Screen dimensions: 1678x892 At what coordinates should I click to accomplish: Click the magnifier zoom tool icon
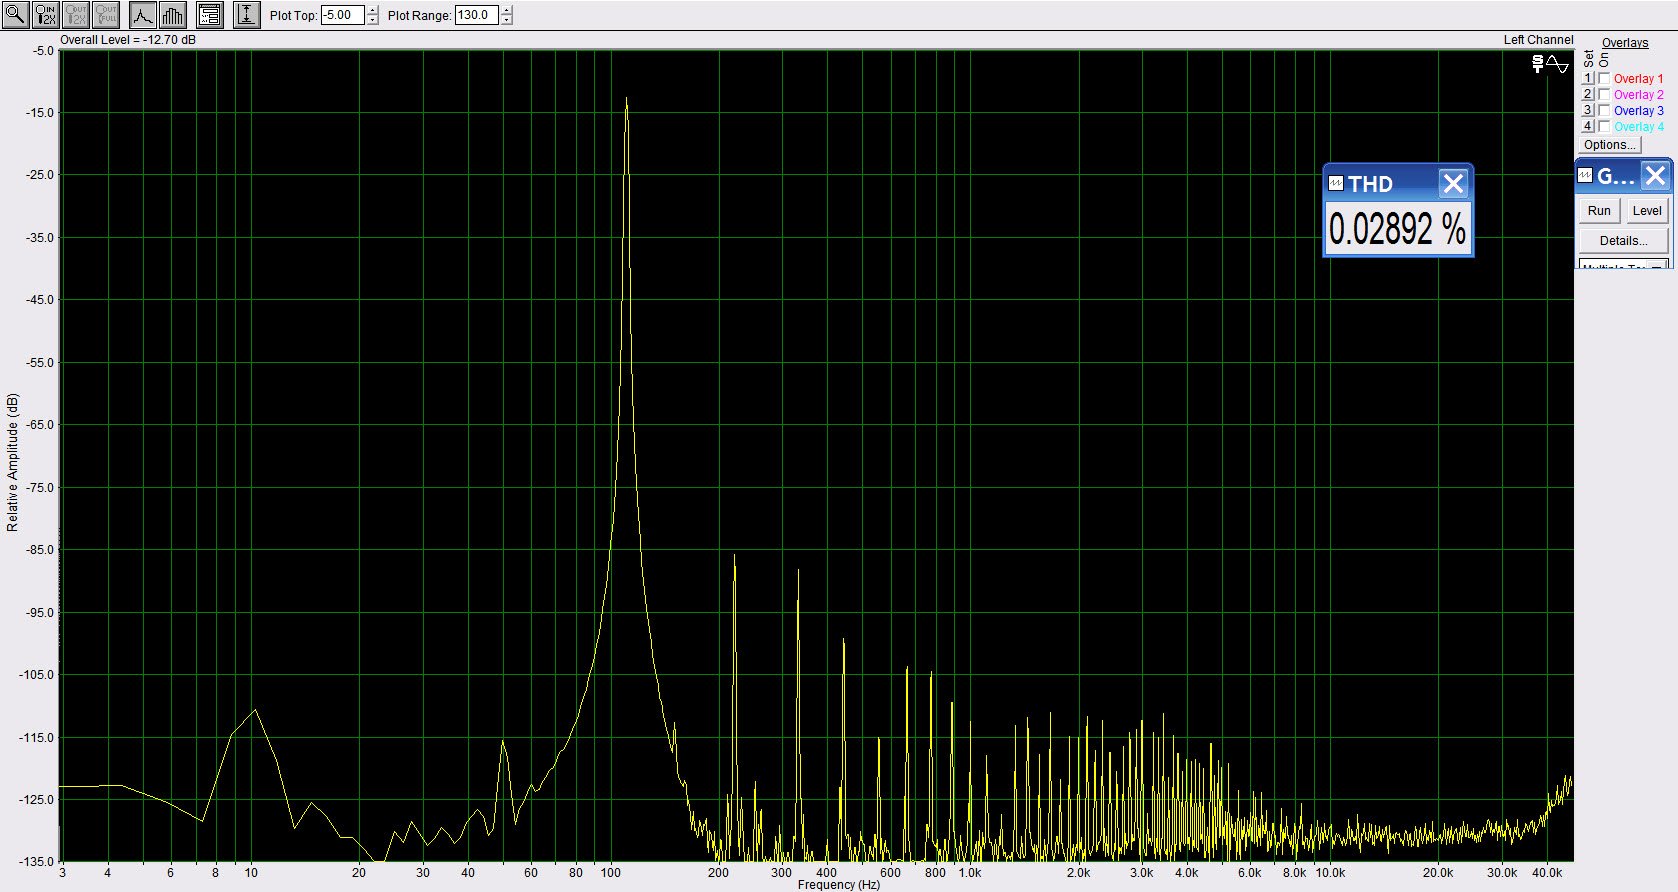click(15, 14)
